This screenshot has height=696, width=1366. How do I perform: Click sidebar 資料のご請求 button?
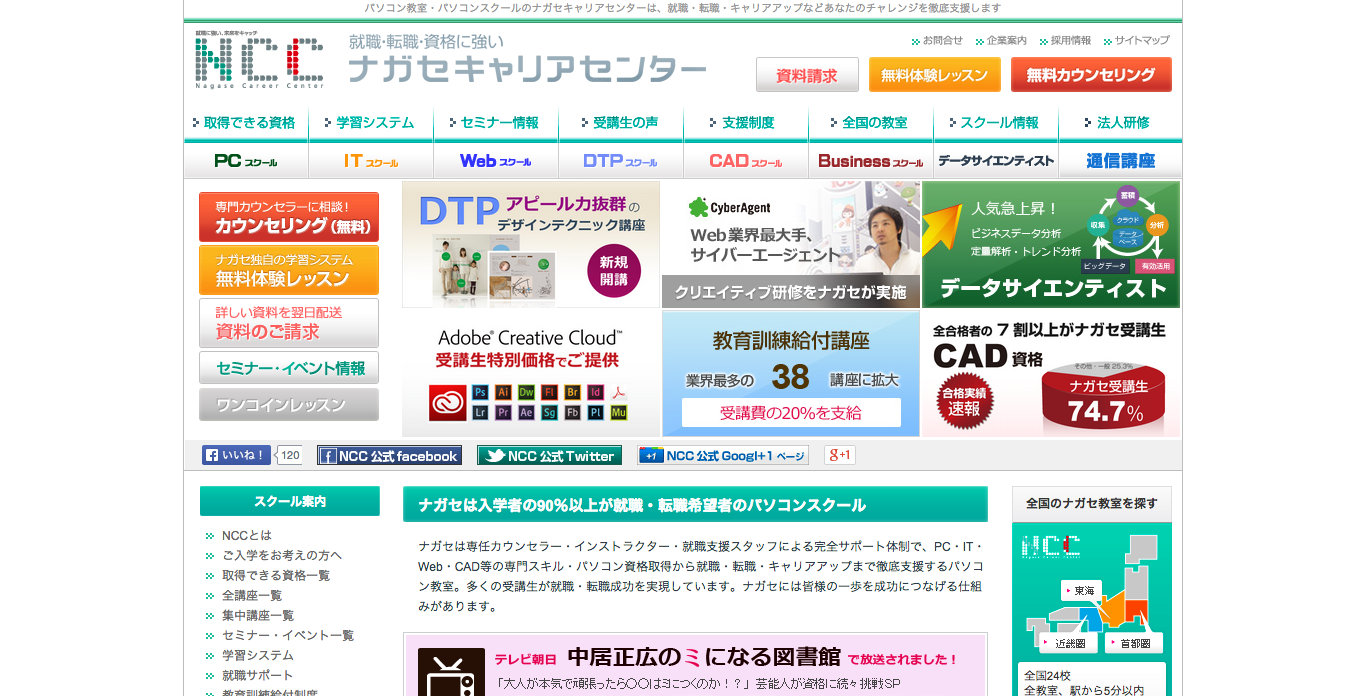click(289, 323)
